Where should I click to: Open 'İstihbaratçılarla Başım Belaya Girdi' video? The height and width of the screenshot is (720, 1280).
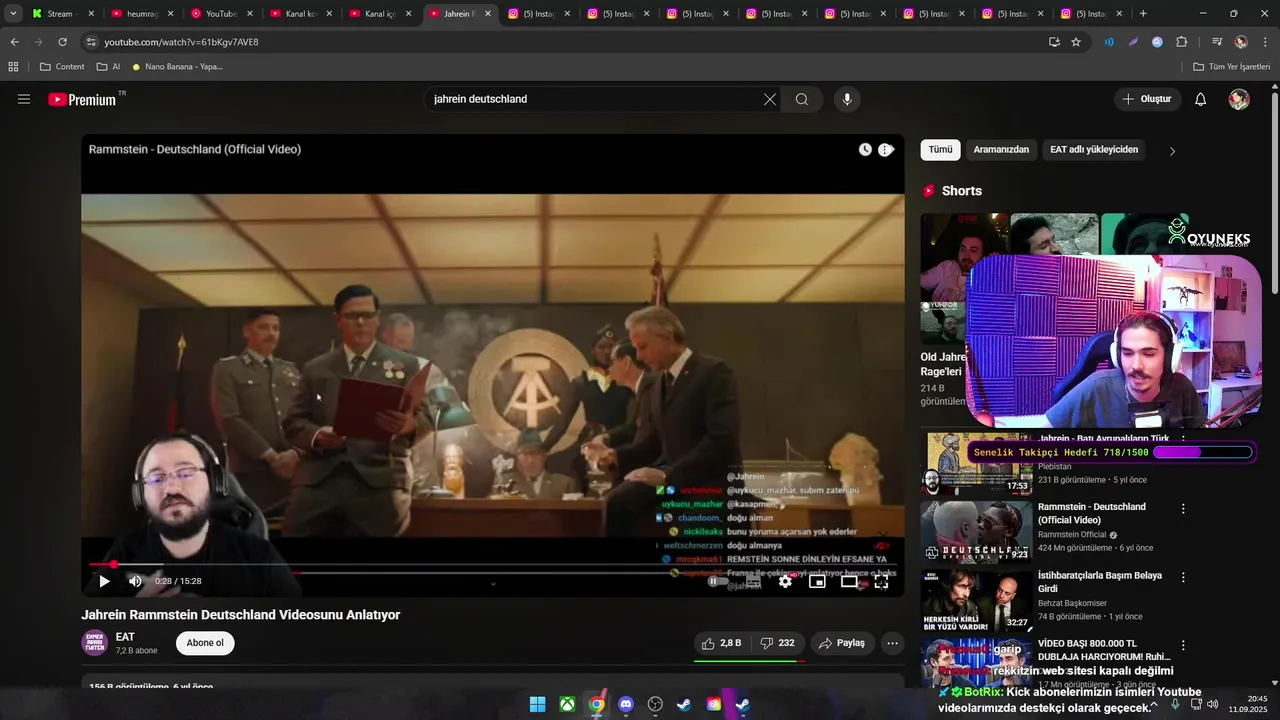[1100, 582]
